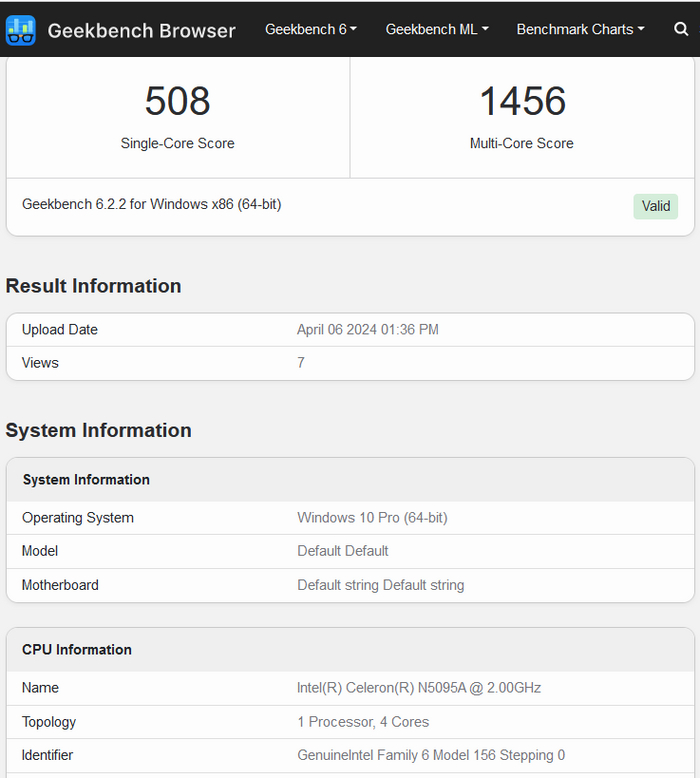Viewport: 700px width, 778px height.
Task: Click the Upload Date row label
Action: (60, 329)
